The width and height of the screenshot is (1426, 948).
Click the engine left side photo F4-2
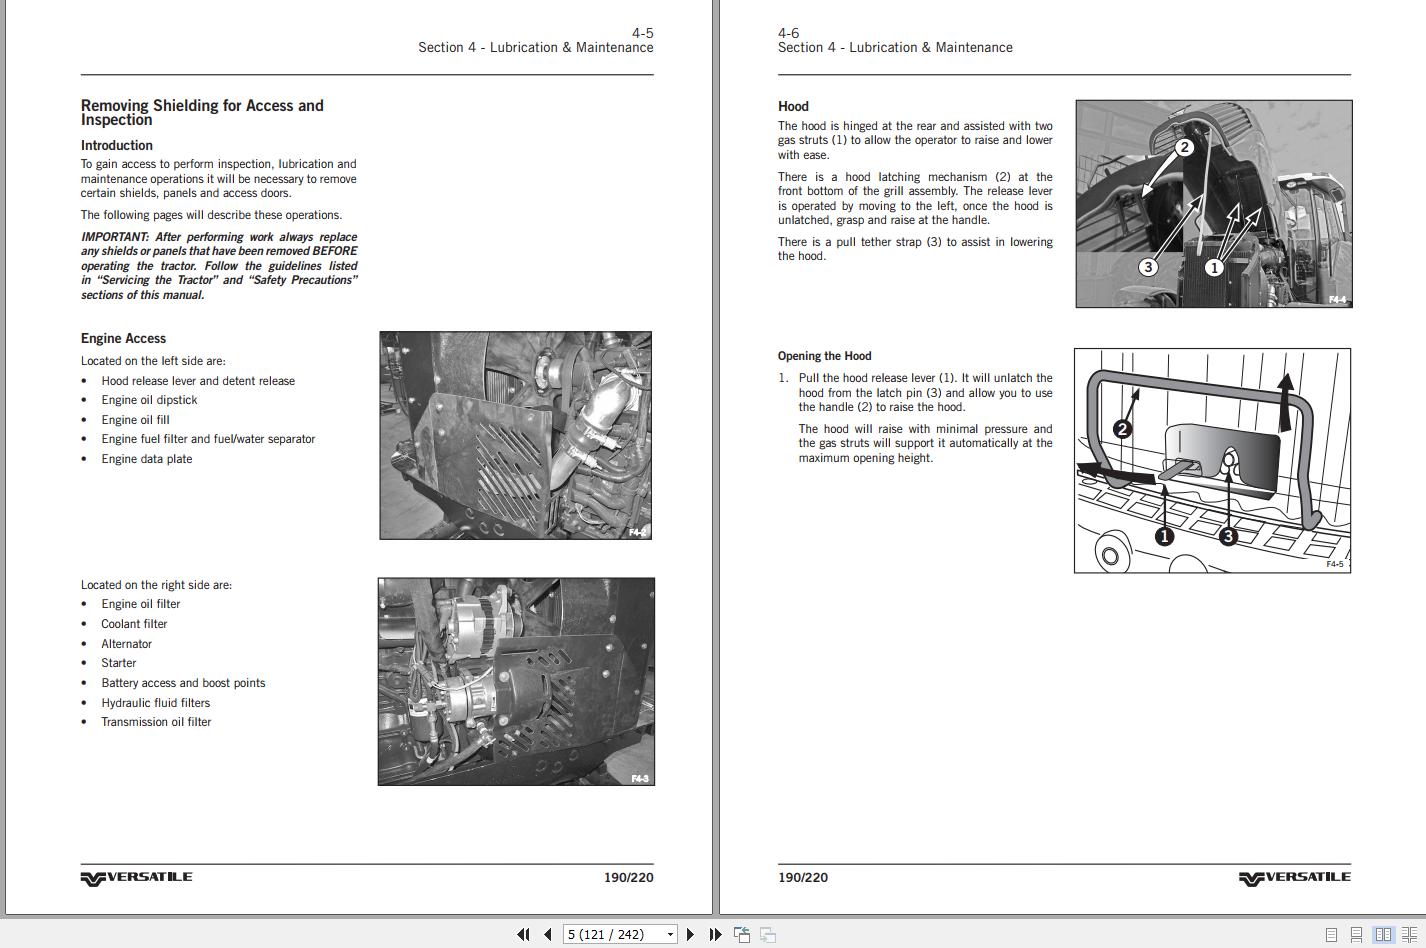click(x=515, y=435)
